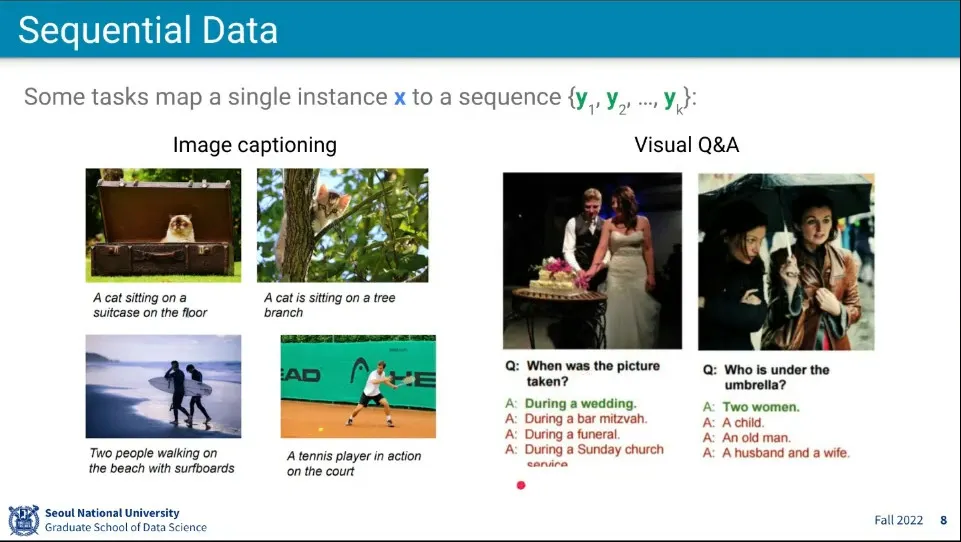Click the slide number 8
This screenshot has width=961, height=542.
point(944,521)
